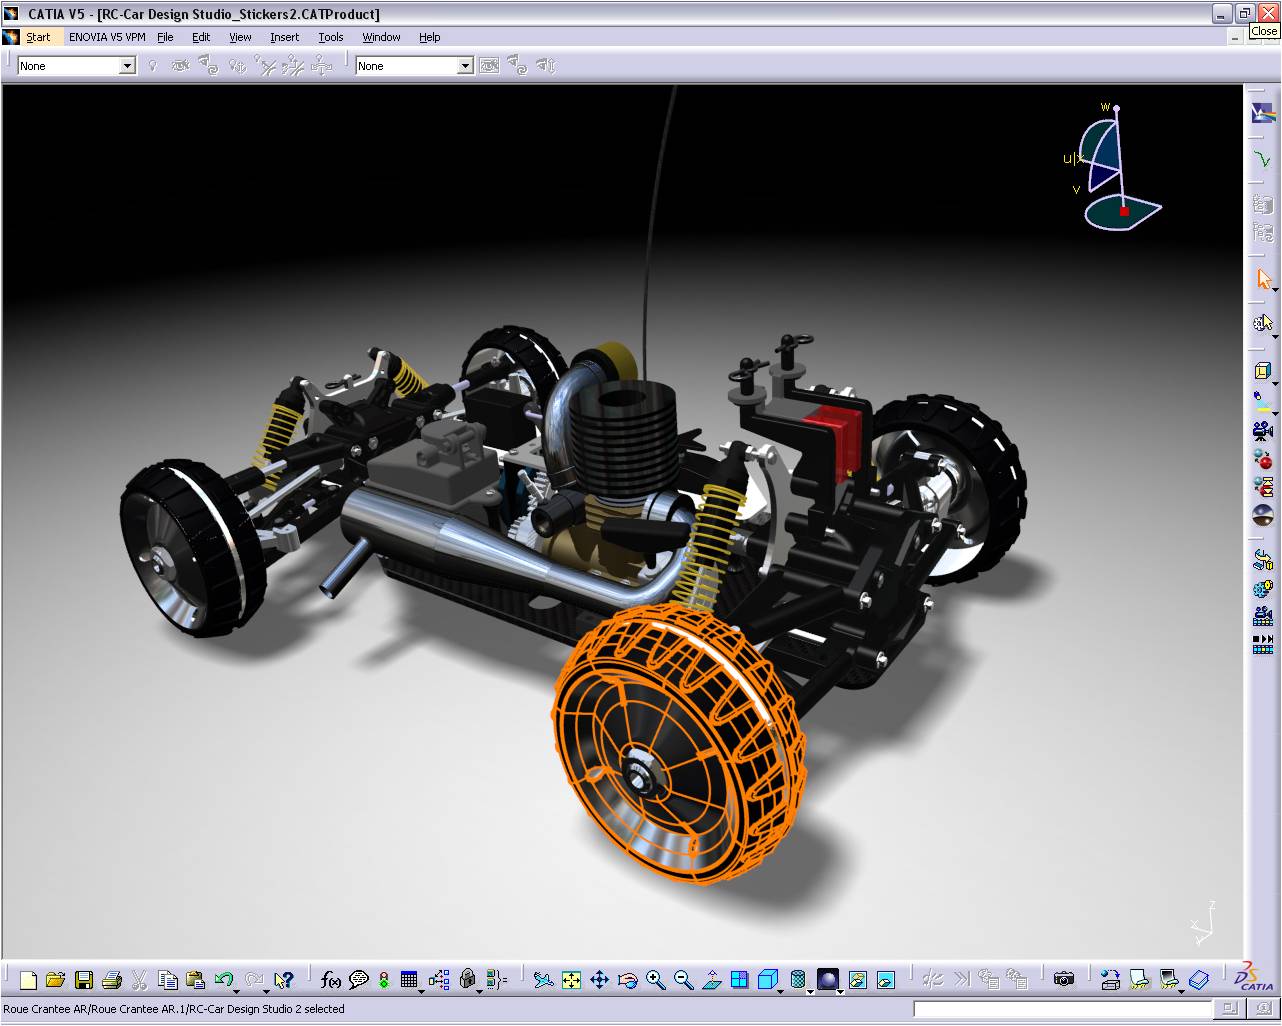The height and width of the screenshot is (1026, 1282).
Task: Expand the shading render style dropdown
Action: click(x=811, y=990)
